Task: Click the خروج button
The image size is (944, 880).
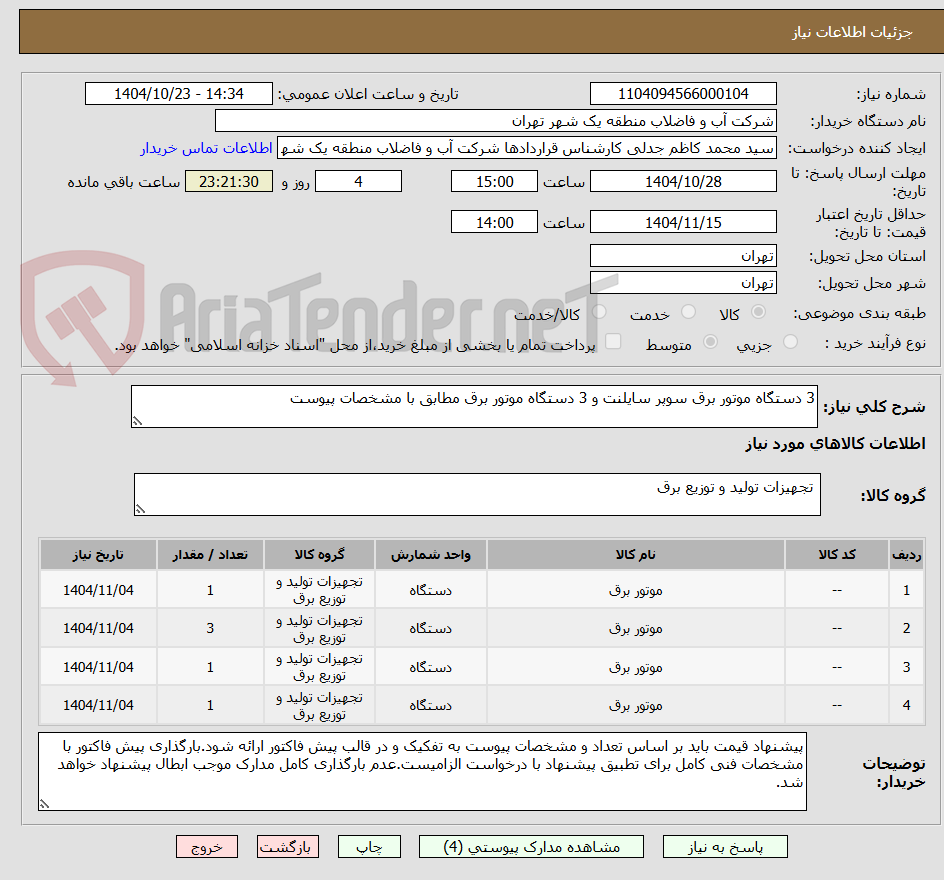Action: click(x=207, y=846)
